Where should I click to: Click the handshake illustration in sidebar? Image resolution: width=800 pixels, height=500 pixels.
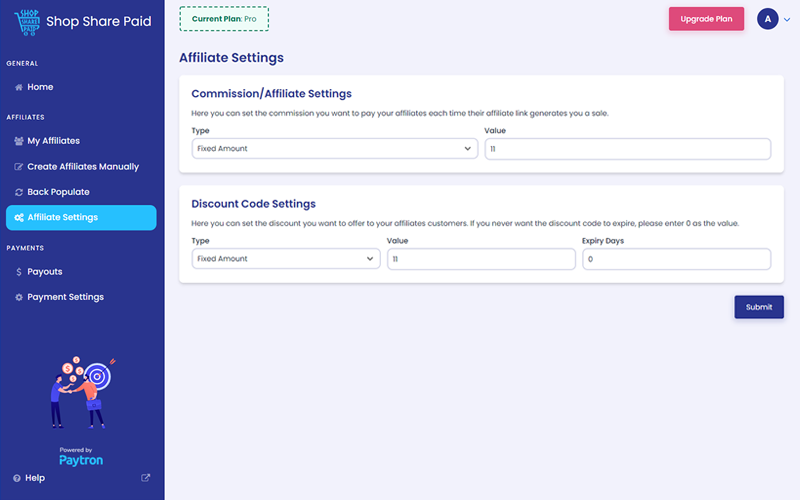(x=82, y=392)
